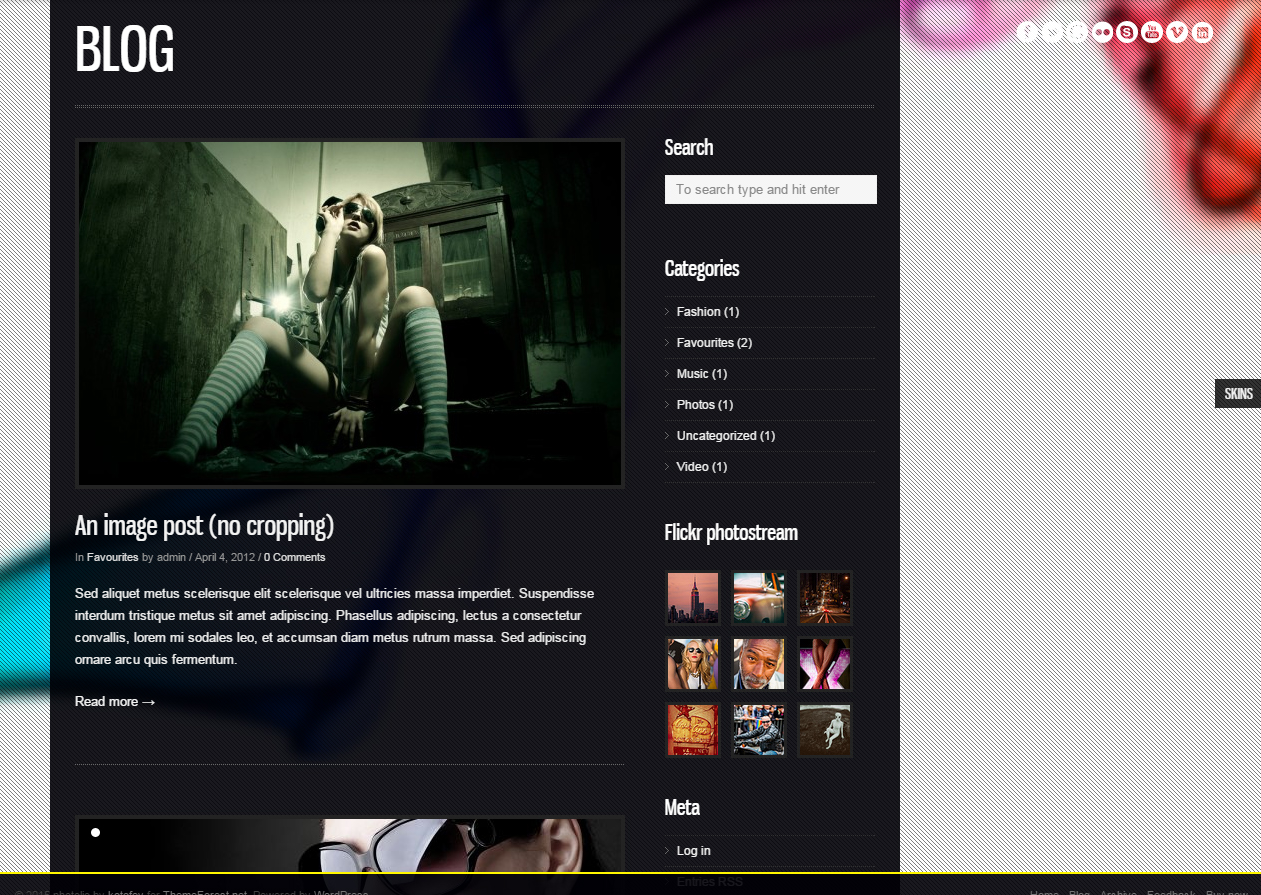
Task: Open the Vimeo social icon
Action: [1177, 32]
